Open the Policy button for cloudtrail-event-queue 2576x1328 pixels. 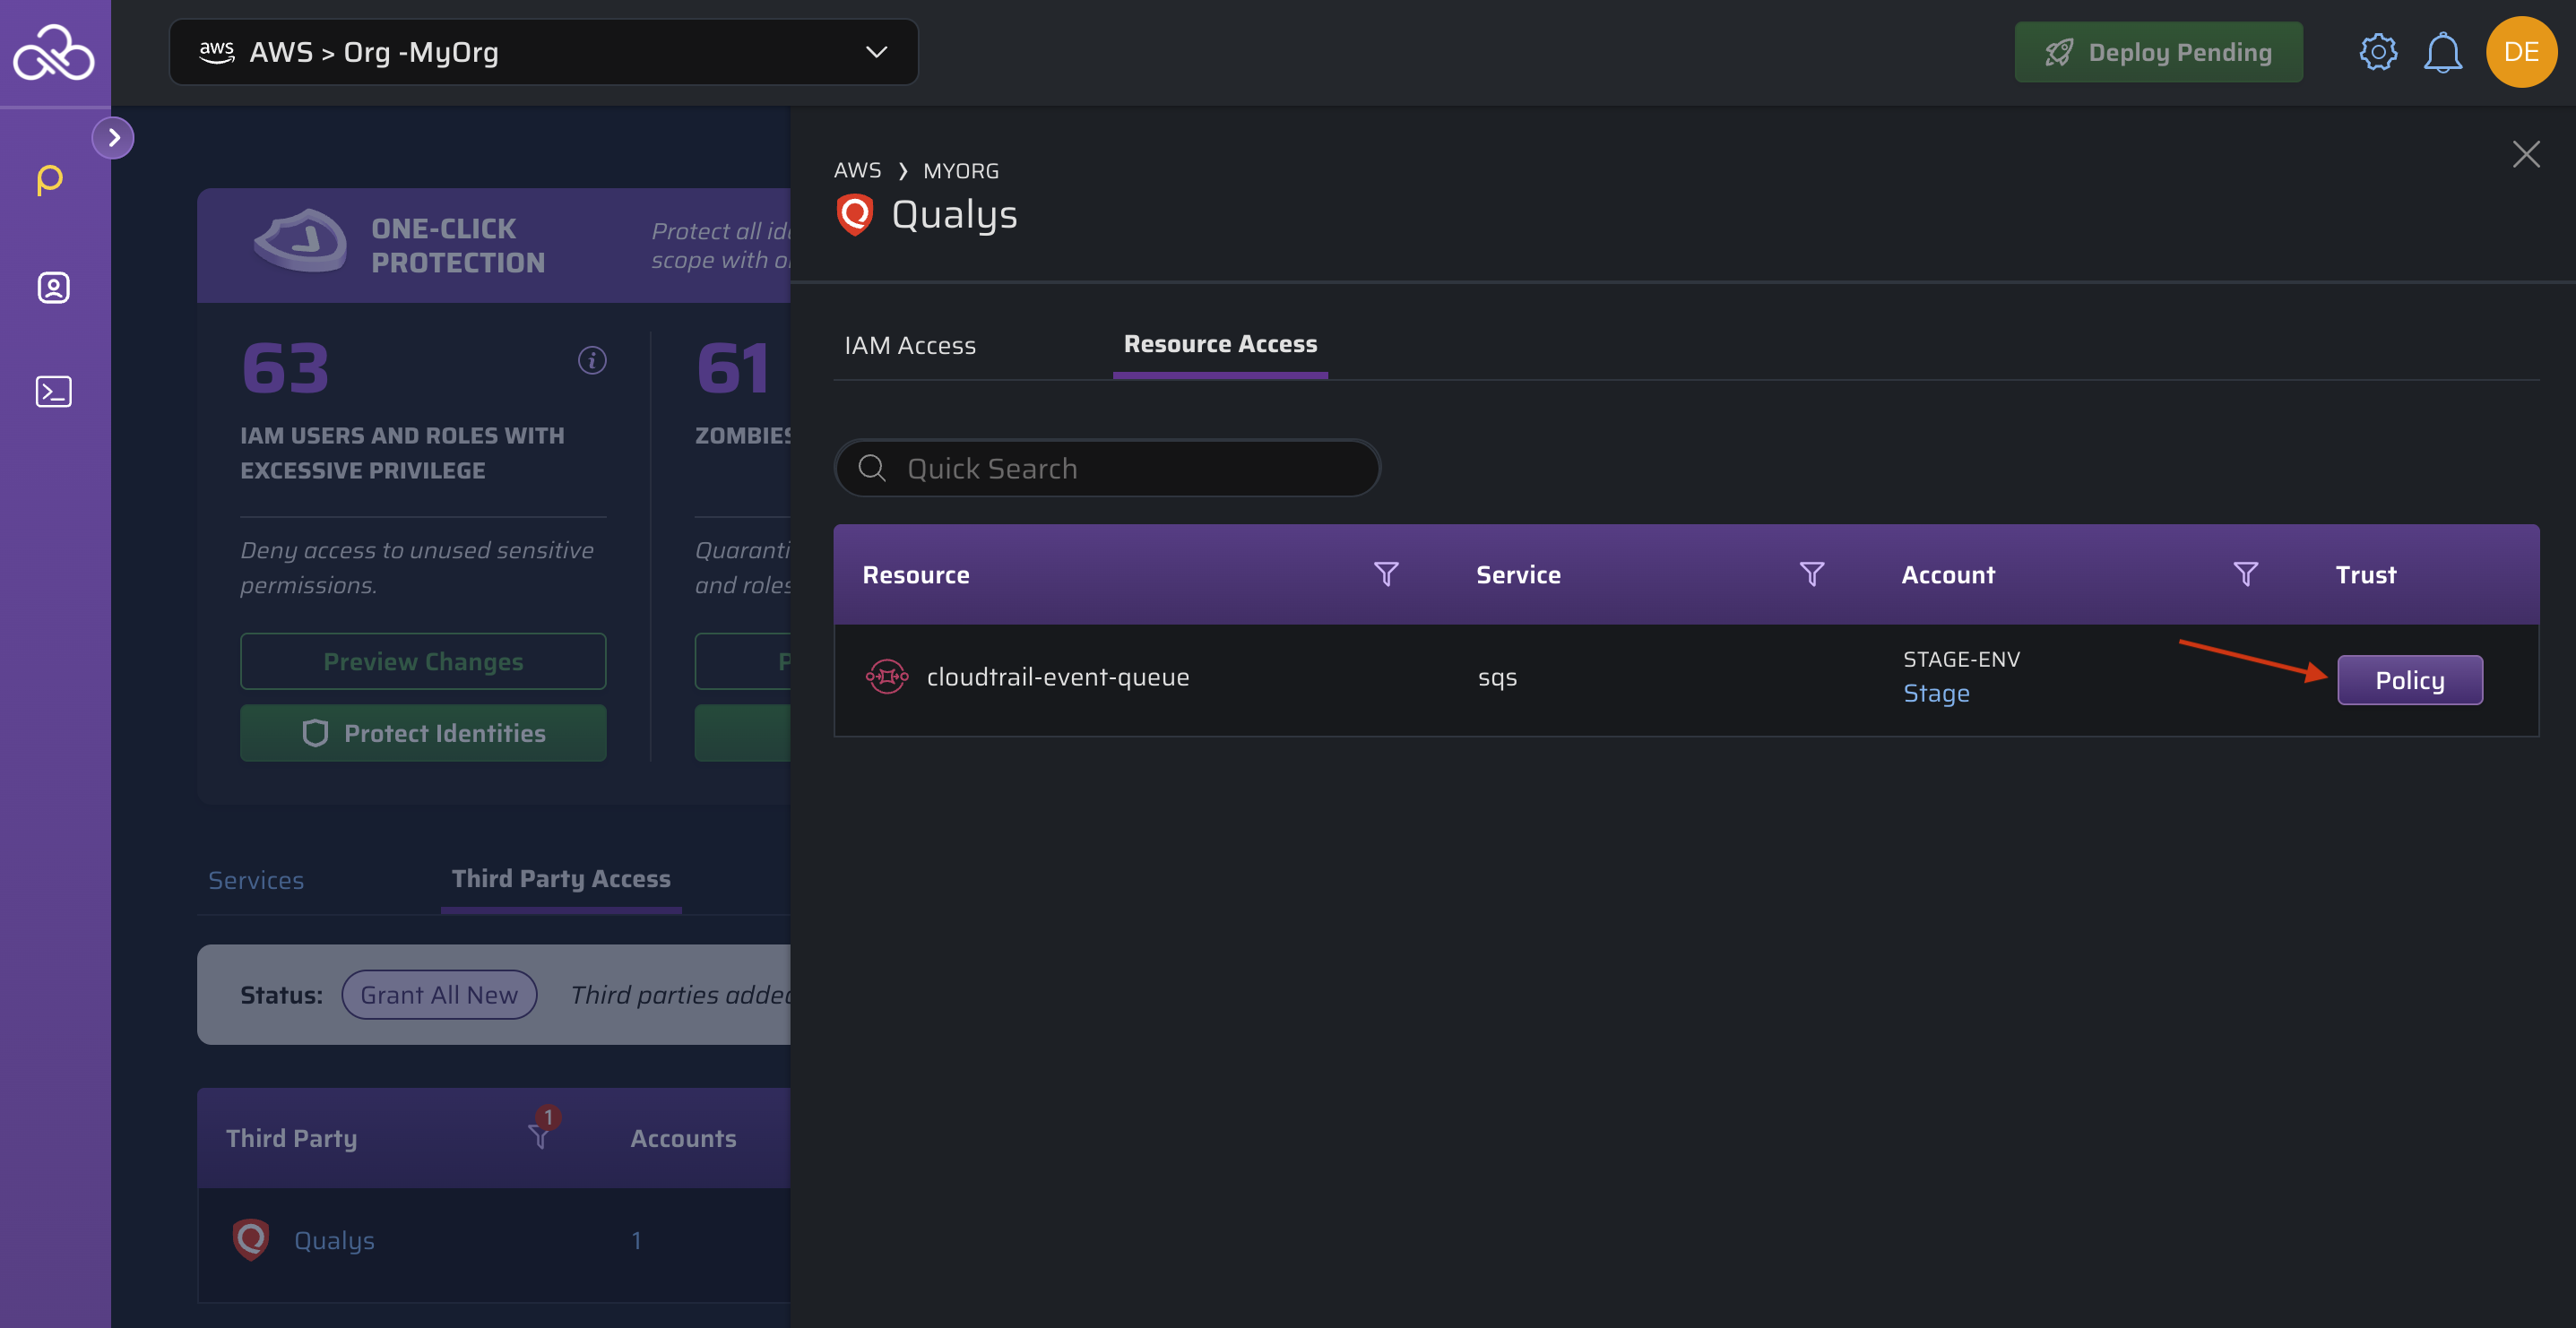coord(2409,680)
